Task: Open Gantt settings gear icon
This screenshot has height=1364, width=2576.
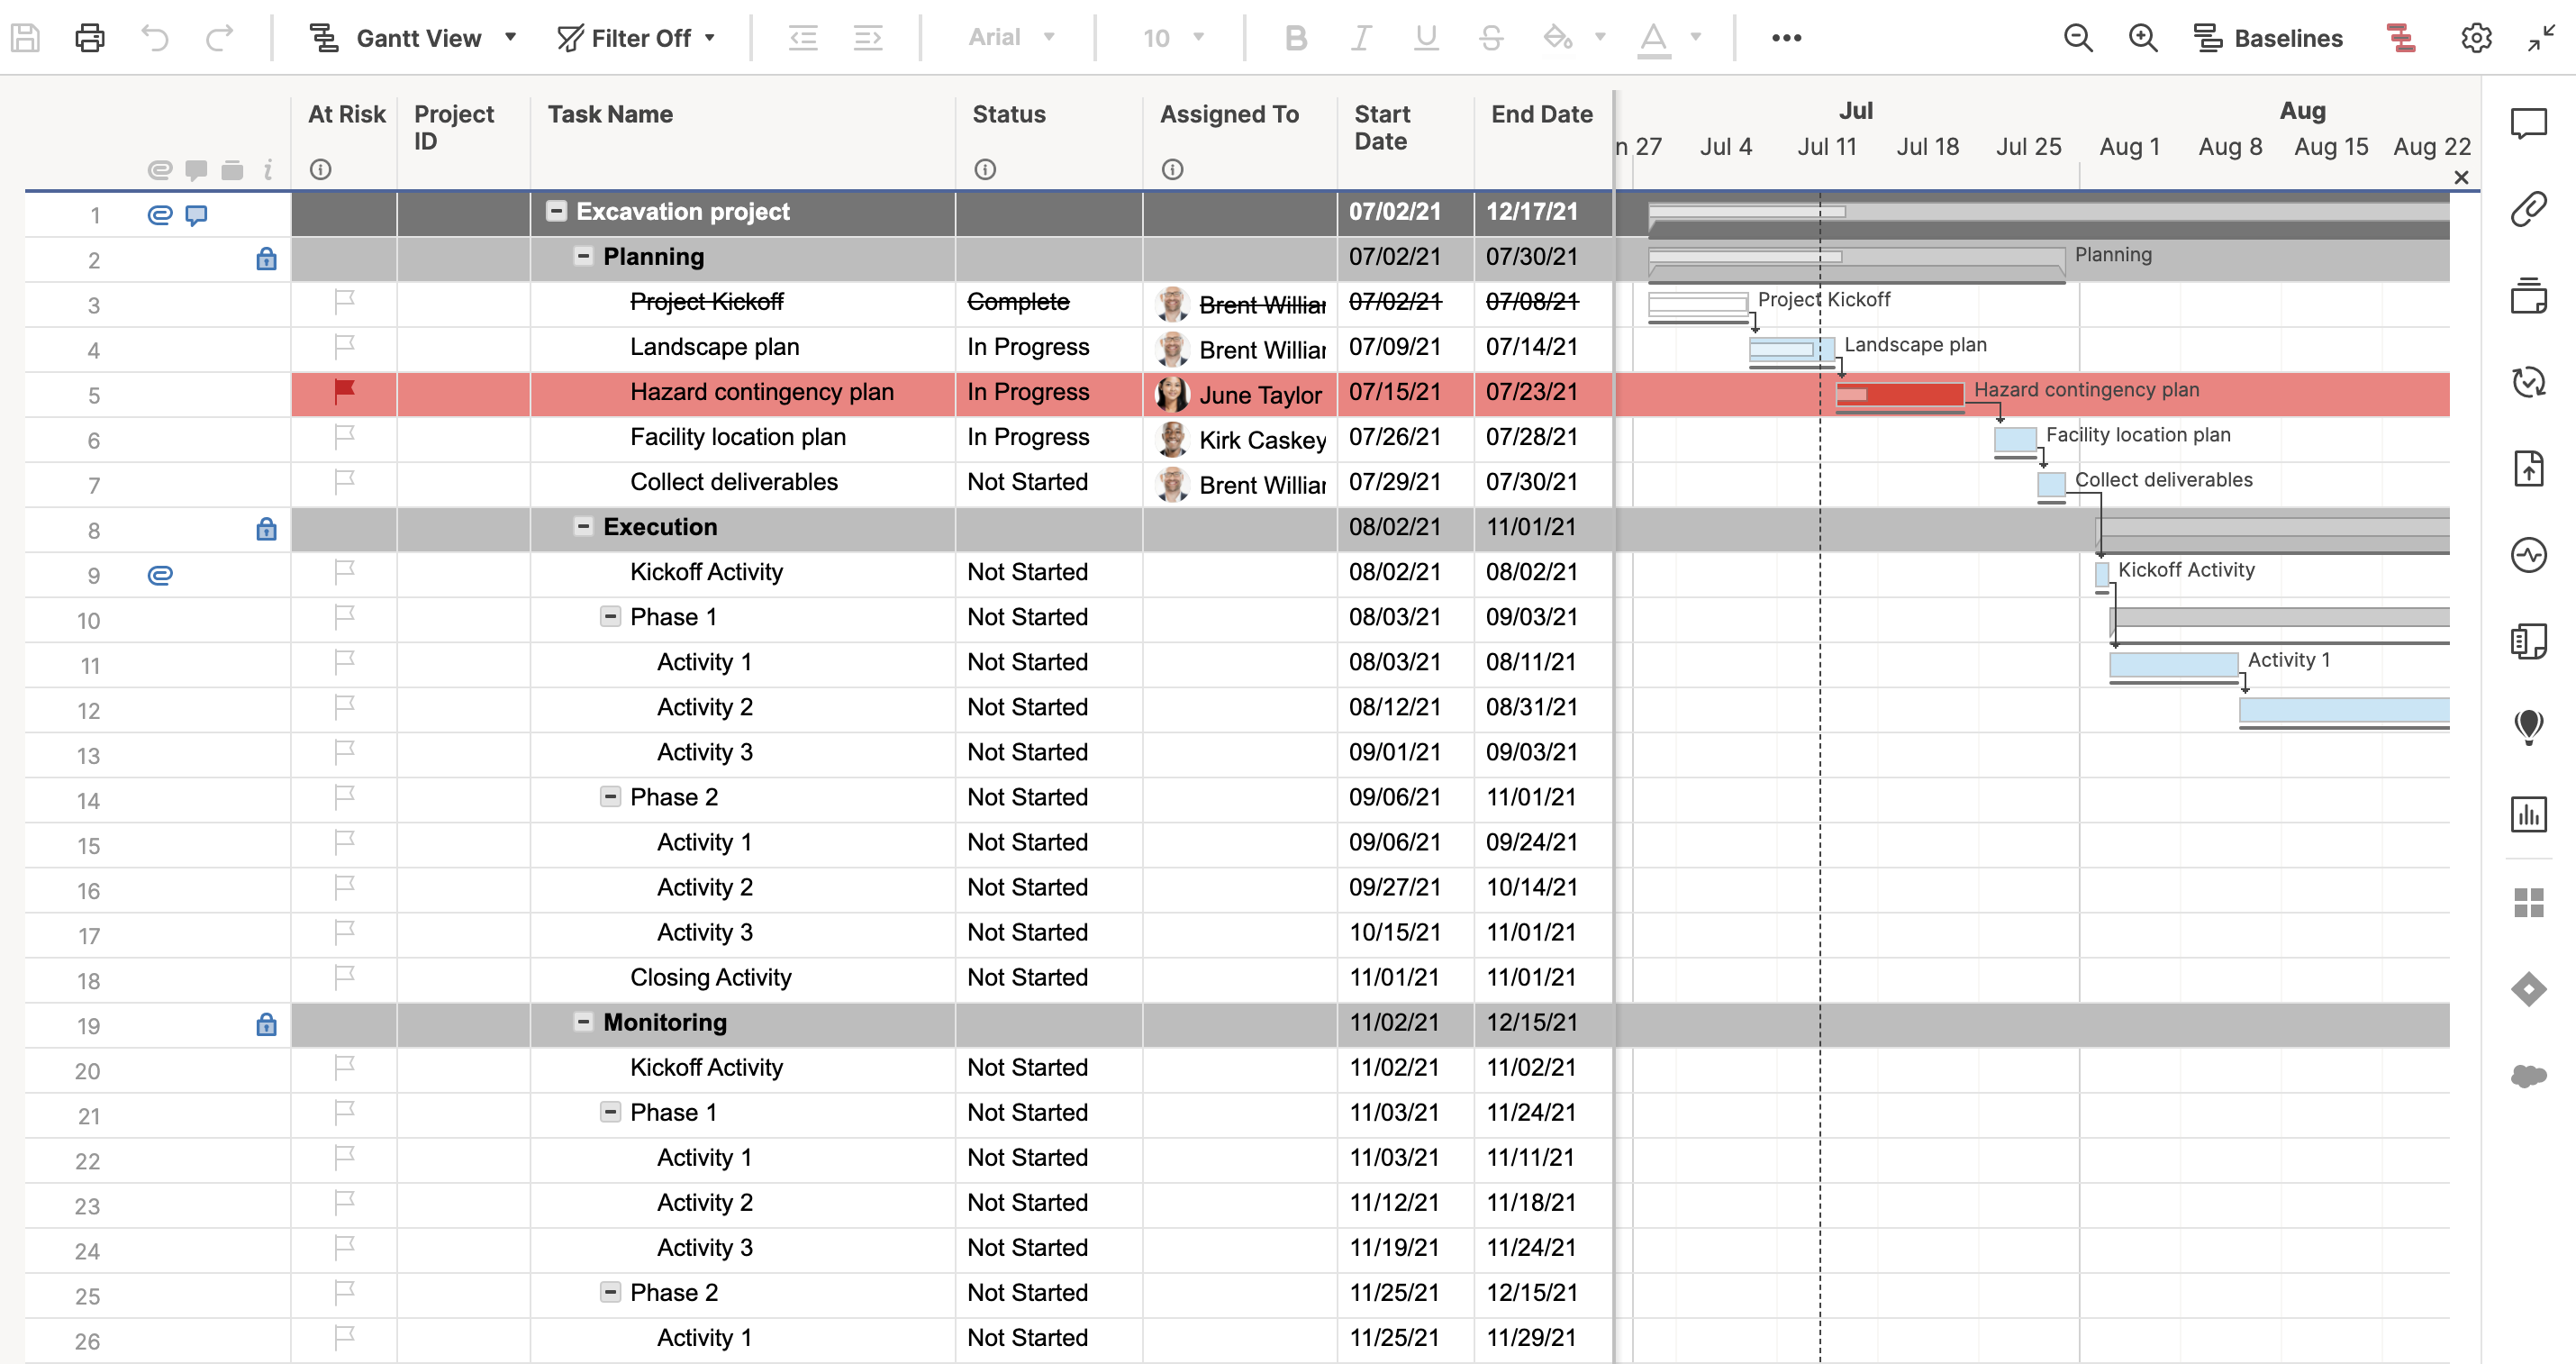Action: coord(2475,38)
